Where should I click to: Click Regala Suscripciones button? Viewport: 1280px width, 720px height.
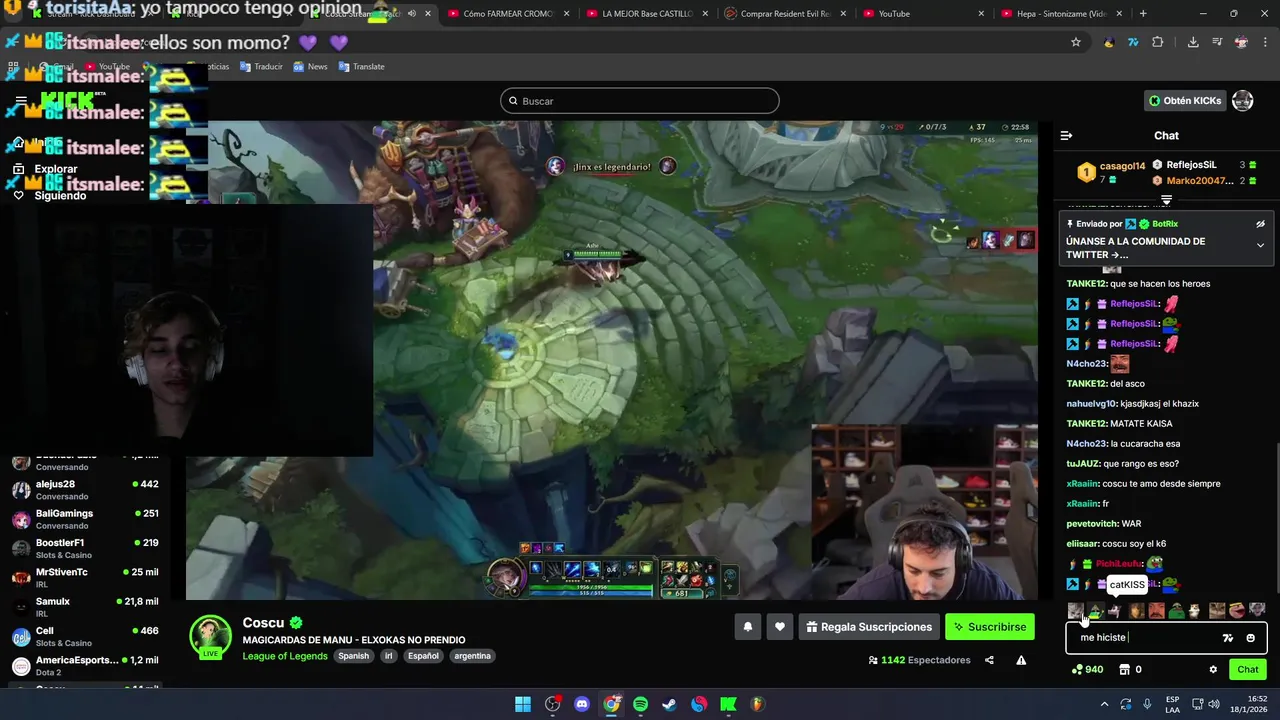[x=869, y=627]
